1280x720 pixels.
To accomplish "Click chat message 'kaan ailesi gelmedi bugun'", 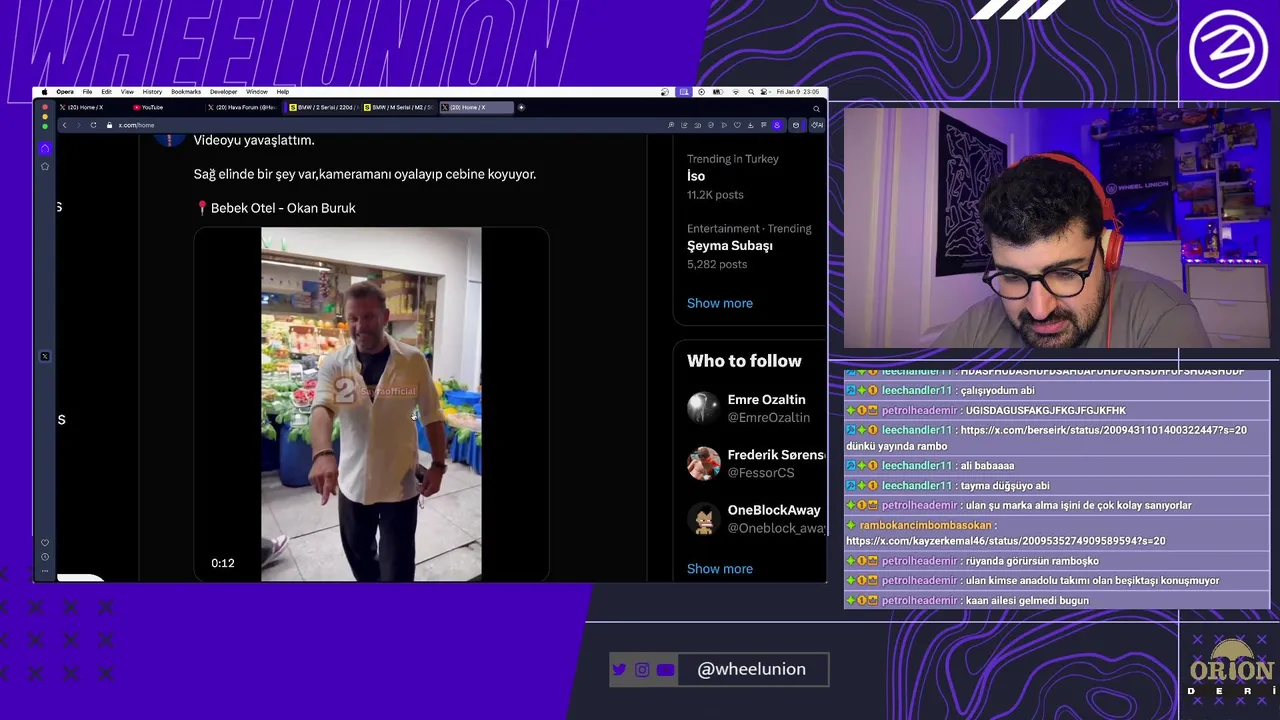I will 1027,601.
